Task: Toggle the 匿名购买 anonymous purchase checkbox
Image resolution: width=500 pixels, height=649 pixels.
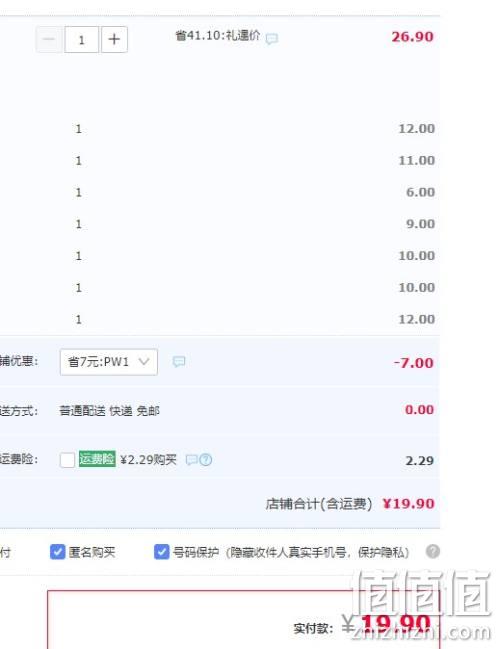Action: (58, 552)
